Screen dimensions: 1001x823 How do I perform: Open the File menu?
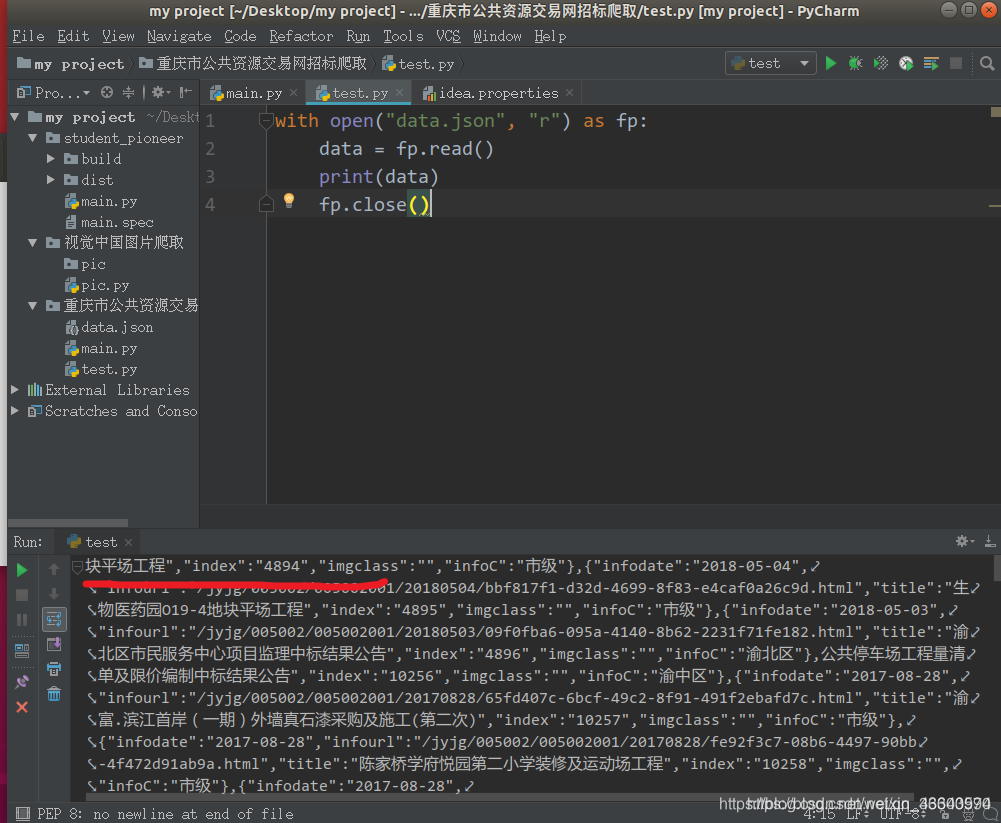pyautogui.click(x=28, y=36)
